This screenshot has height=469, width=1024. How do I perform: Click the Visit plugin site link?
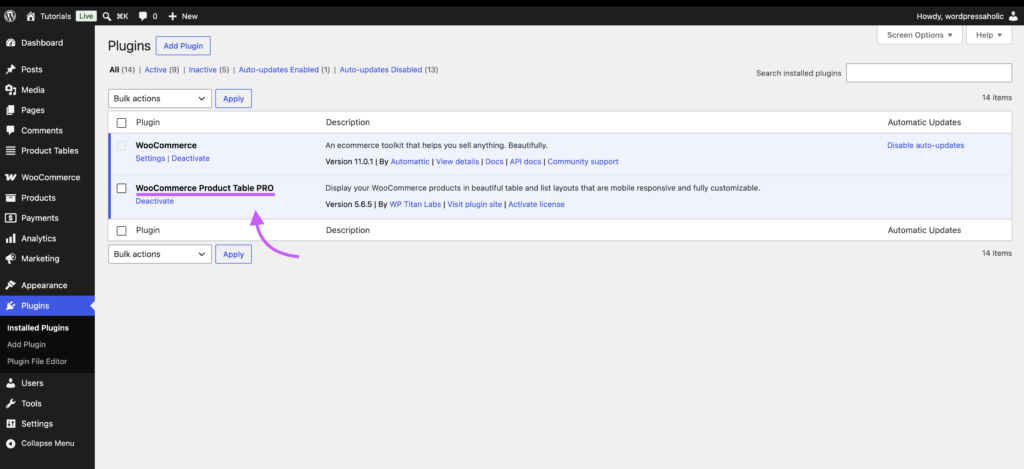pyautogui.click(x=475, y=204)
